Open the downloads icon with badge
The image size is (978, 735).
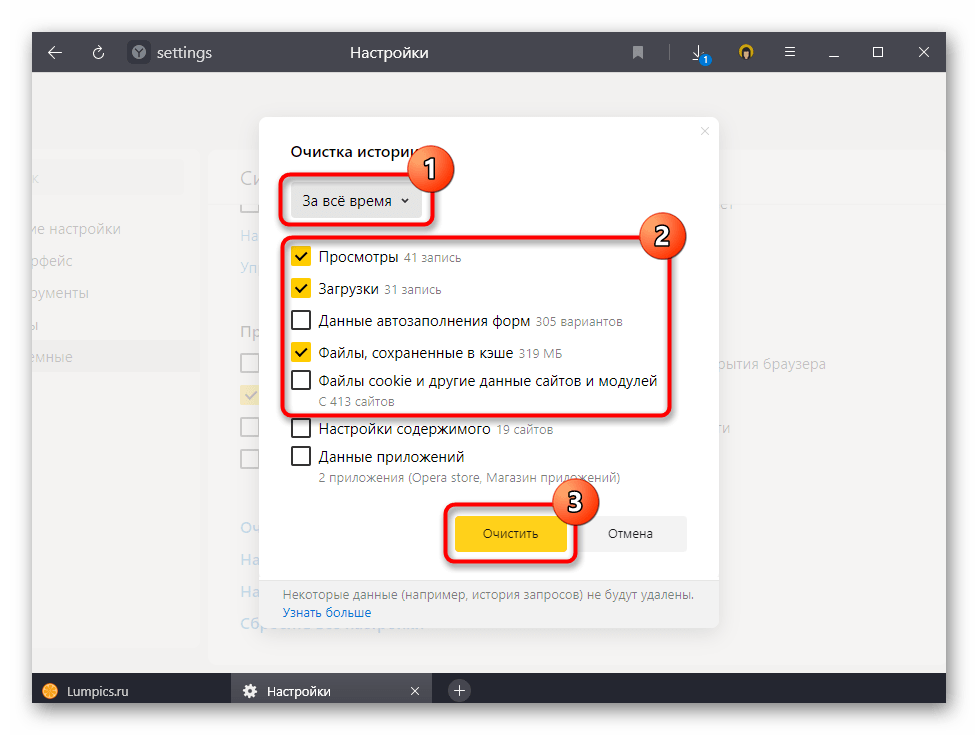click(699, 53)
